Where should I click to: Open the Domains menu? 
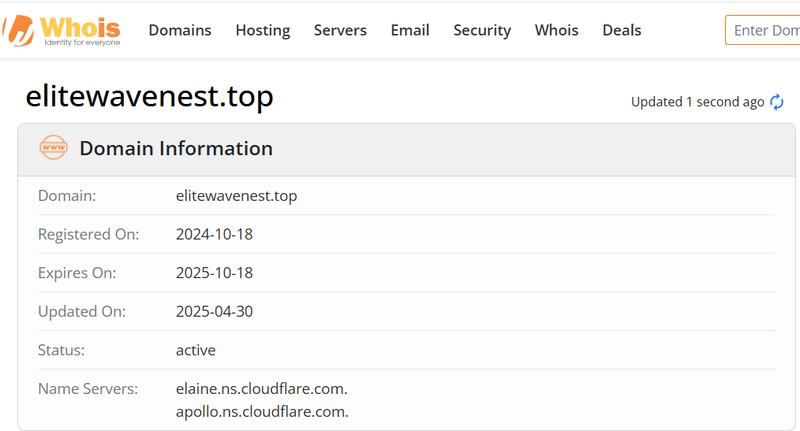180,30
